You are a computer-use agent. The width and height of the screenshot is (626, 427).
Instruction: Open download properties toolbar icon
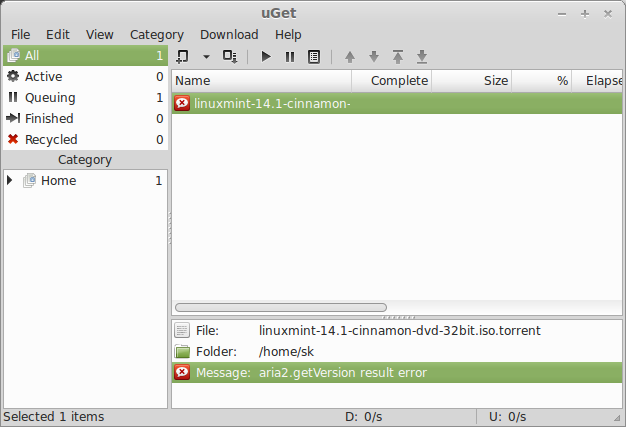pyautogui.click(x=314, y=57)
